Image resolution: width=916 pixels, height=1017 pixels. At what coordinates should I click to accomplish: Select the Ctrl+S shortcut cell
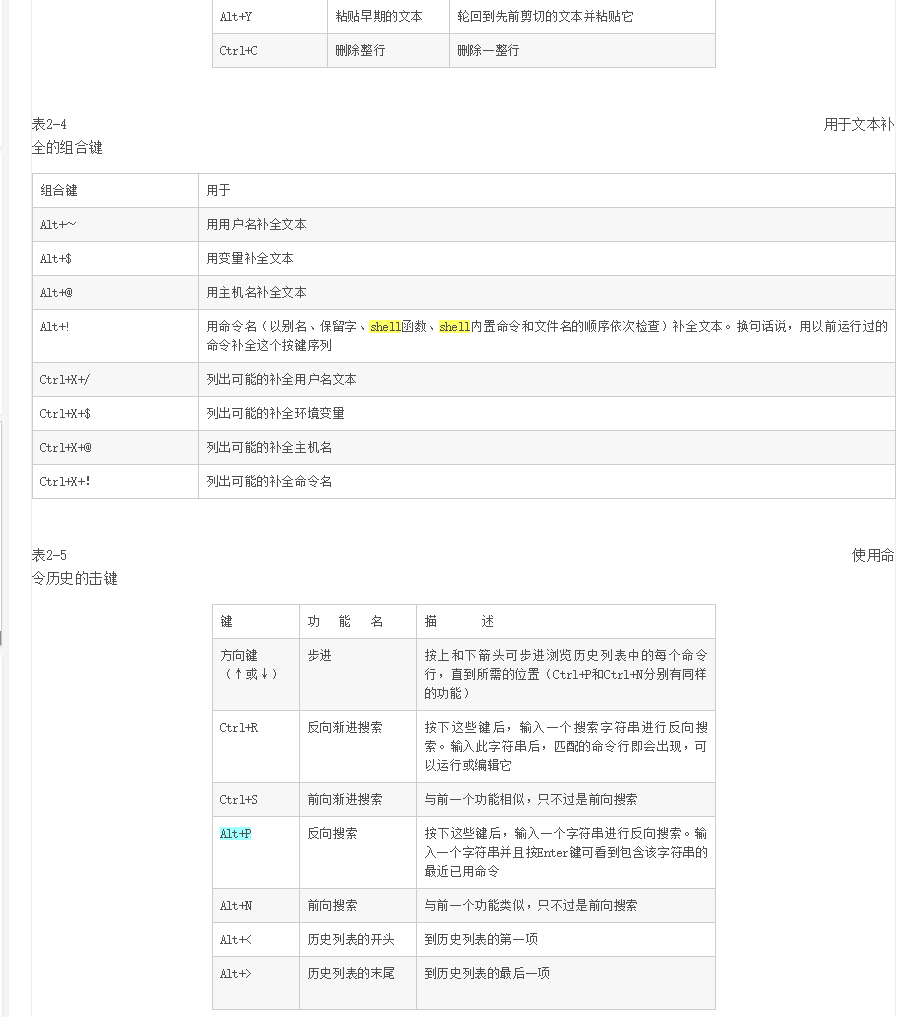tap(256, 800)
